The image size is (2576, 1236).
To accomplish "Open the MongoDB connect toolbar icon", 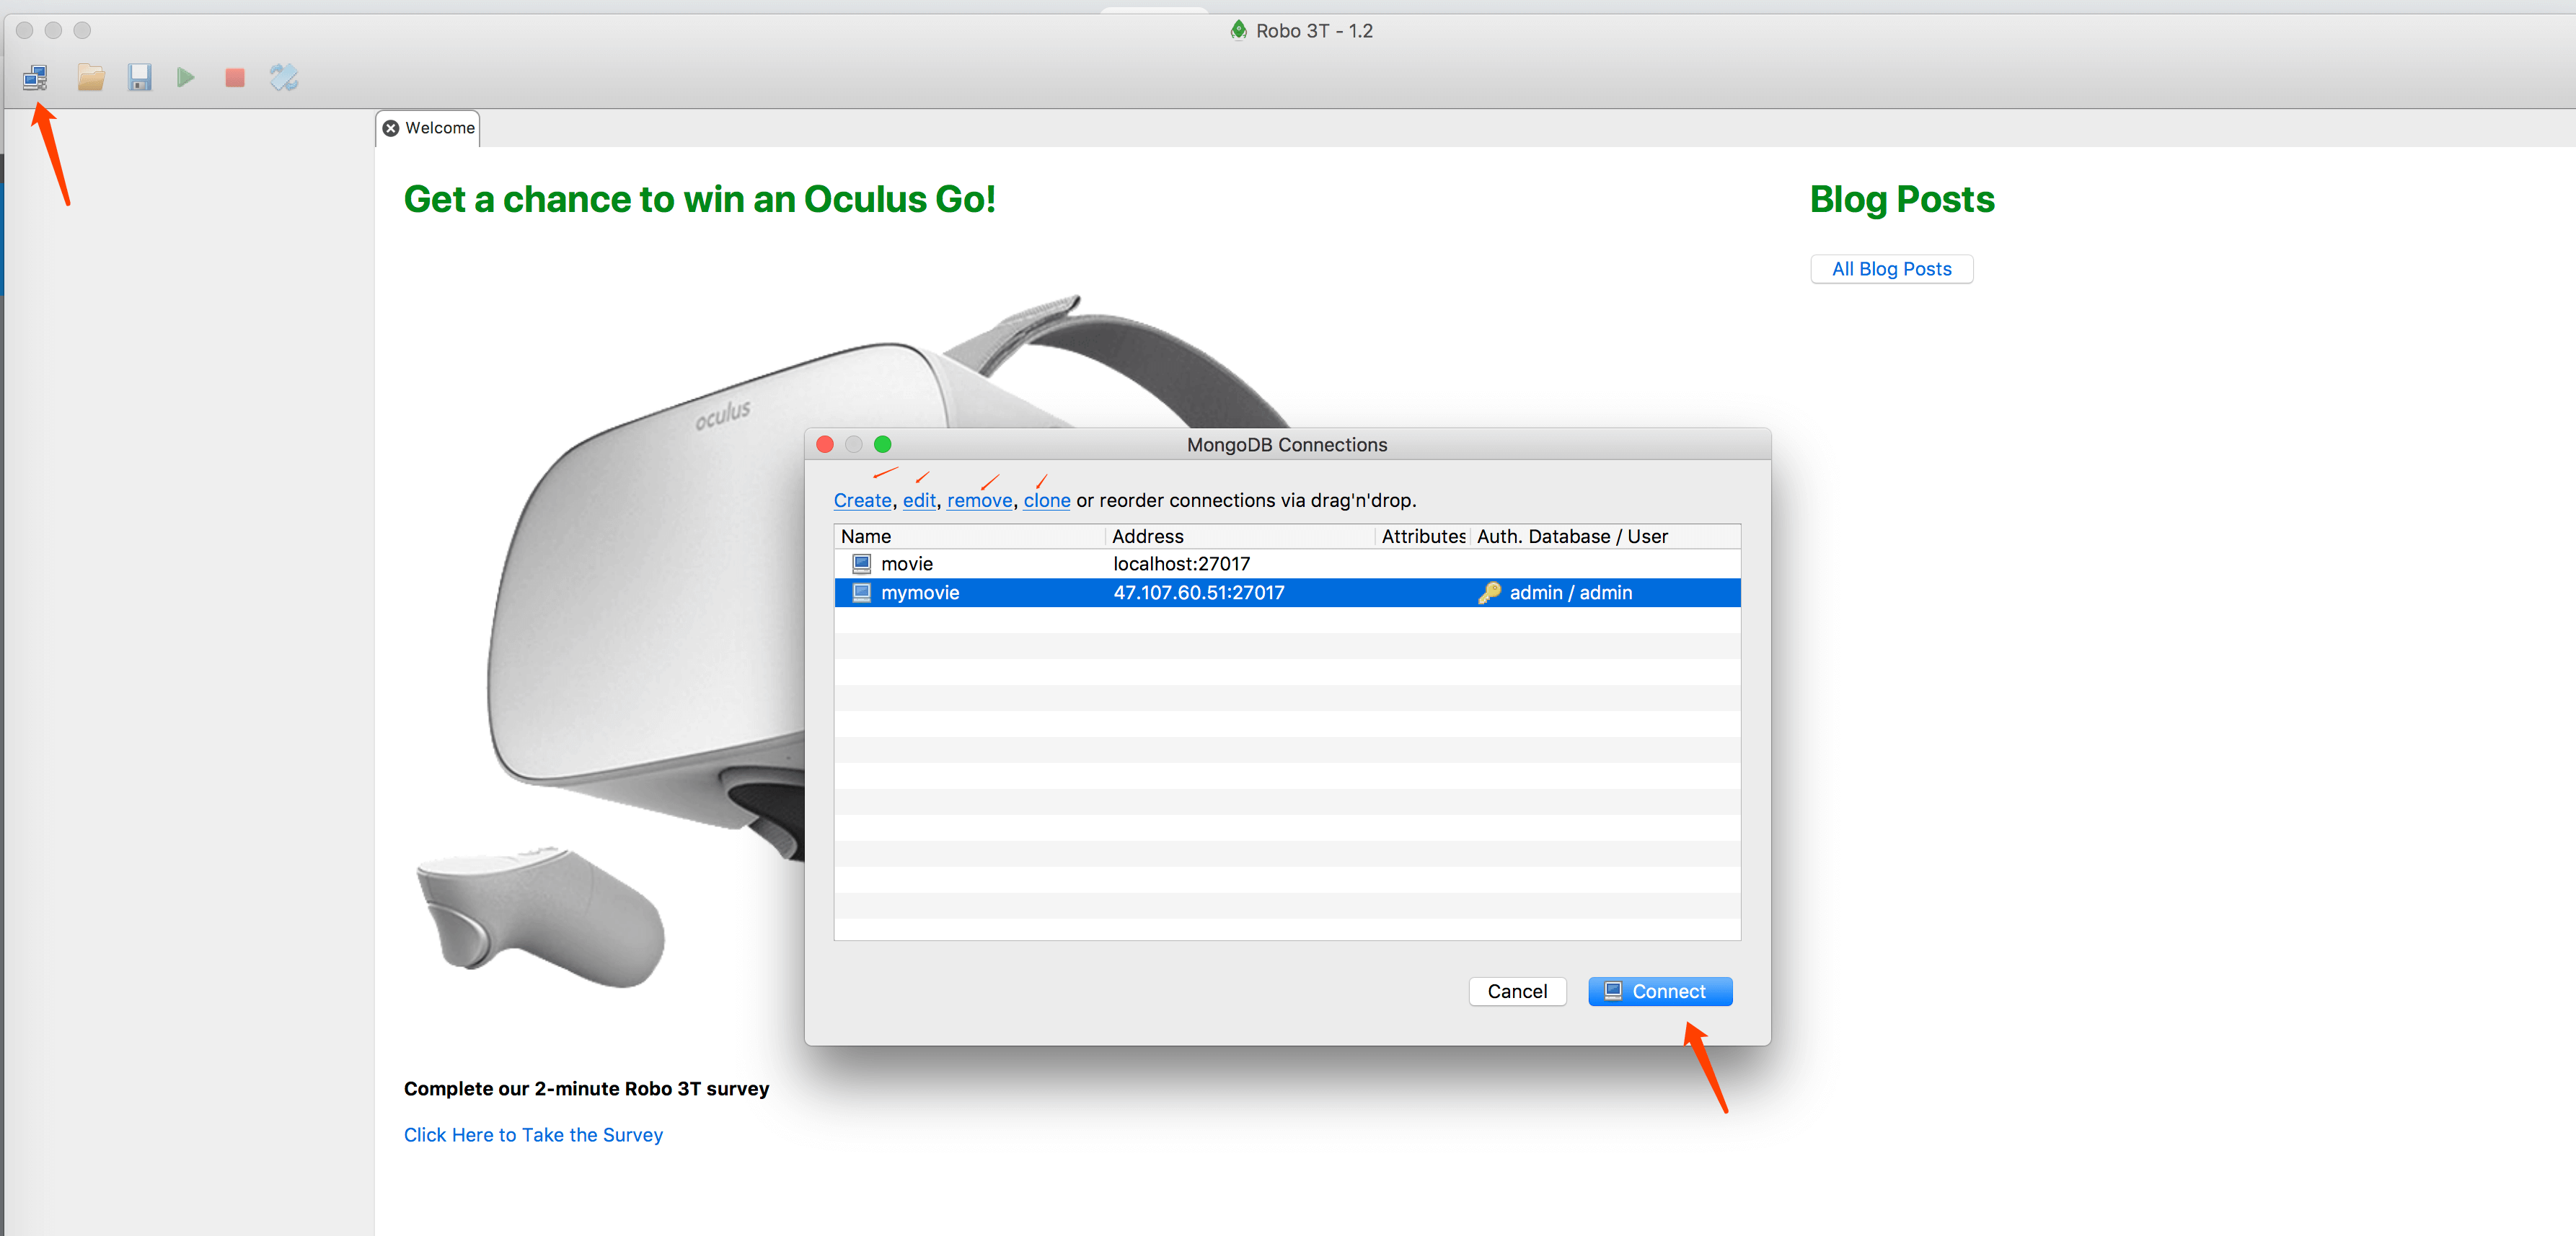I will [x=36, y=77].
